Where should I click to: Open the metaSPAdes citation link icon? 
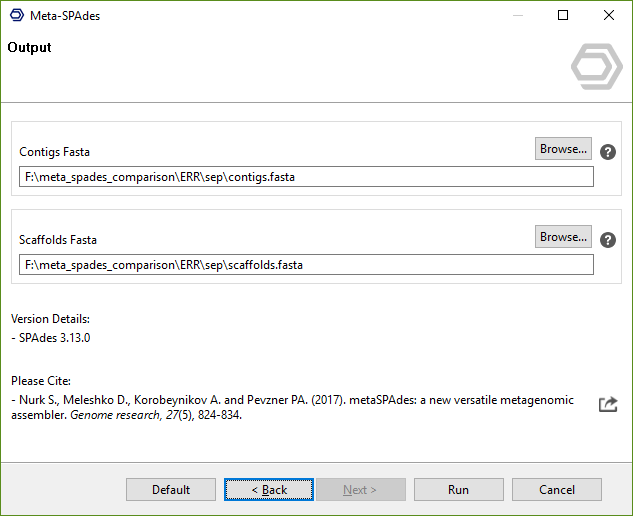[607, 404]
